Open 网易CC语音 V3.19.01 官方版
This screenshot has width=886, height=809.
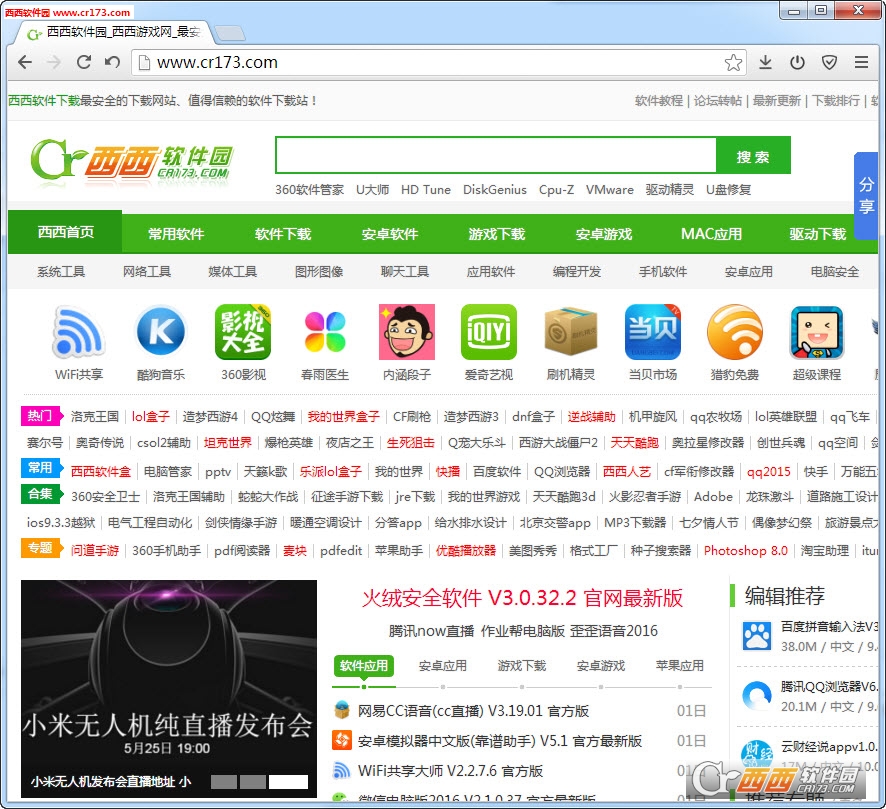point(473,710)
